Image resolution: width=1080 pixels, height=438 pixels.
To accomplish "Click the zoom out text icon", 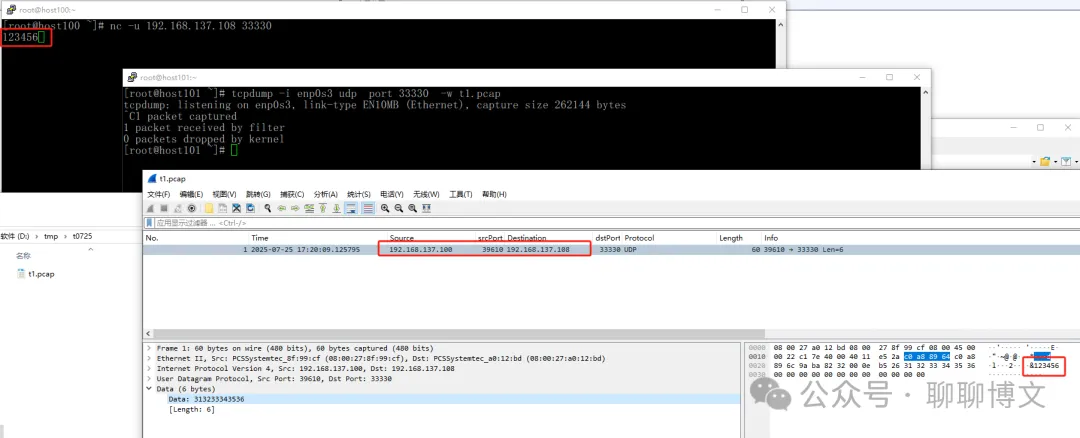I will 399,208.
